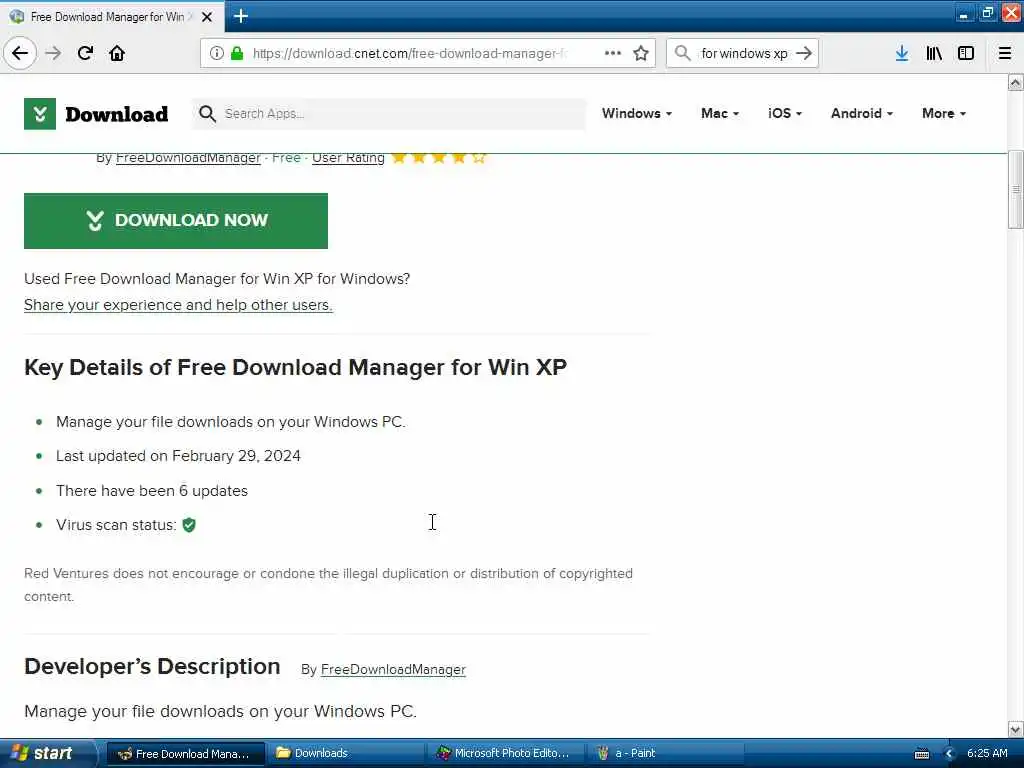Open FreeDownloadManager link beside Developer's Description
The width and height of the screenshot is (1024, 768).
click(x=393, y=669)
